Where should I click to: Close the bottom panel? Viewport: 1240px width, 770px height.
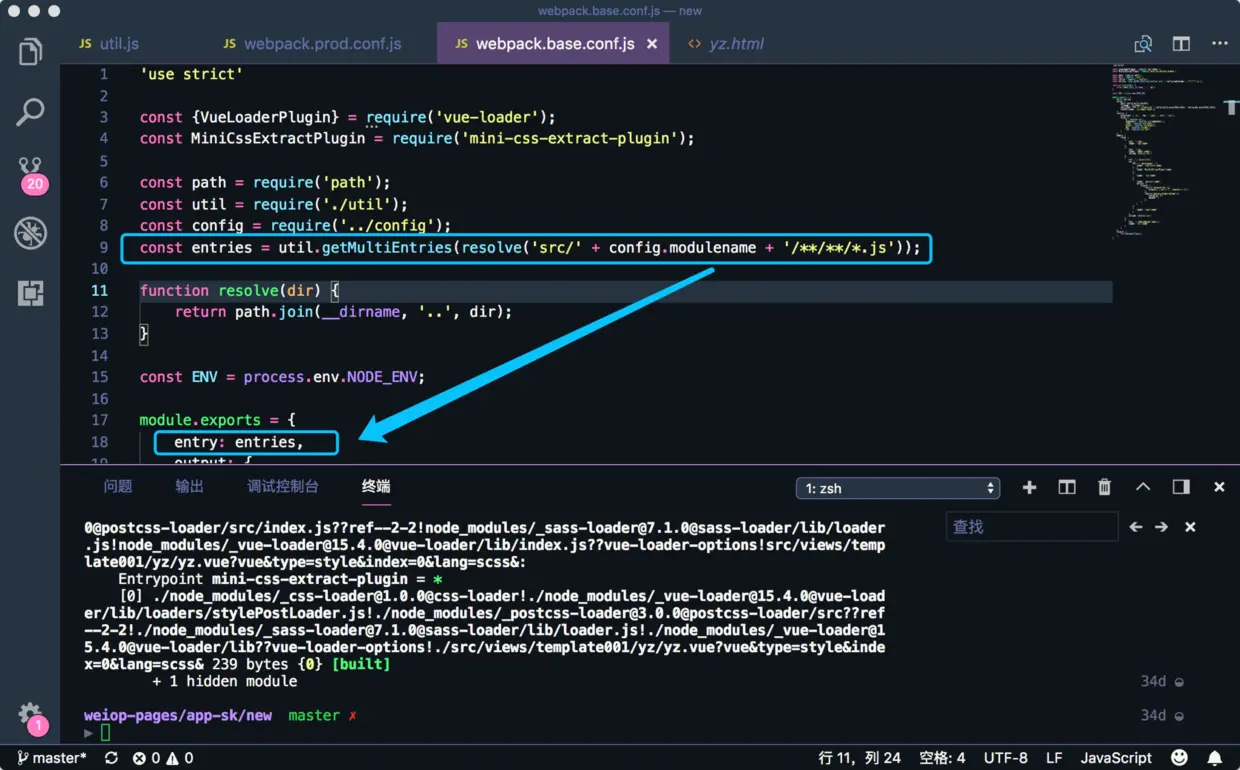pos(1219,487)
